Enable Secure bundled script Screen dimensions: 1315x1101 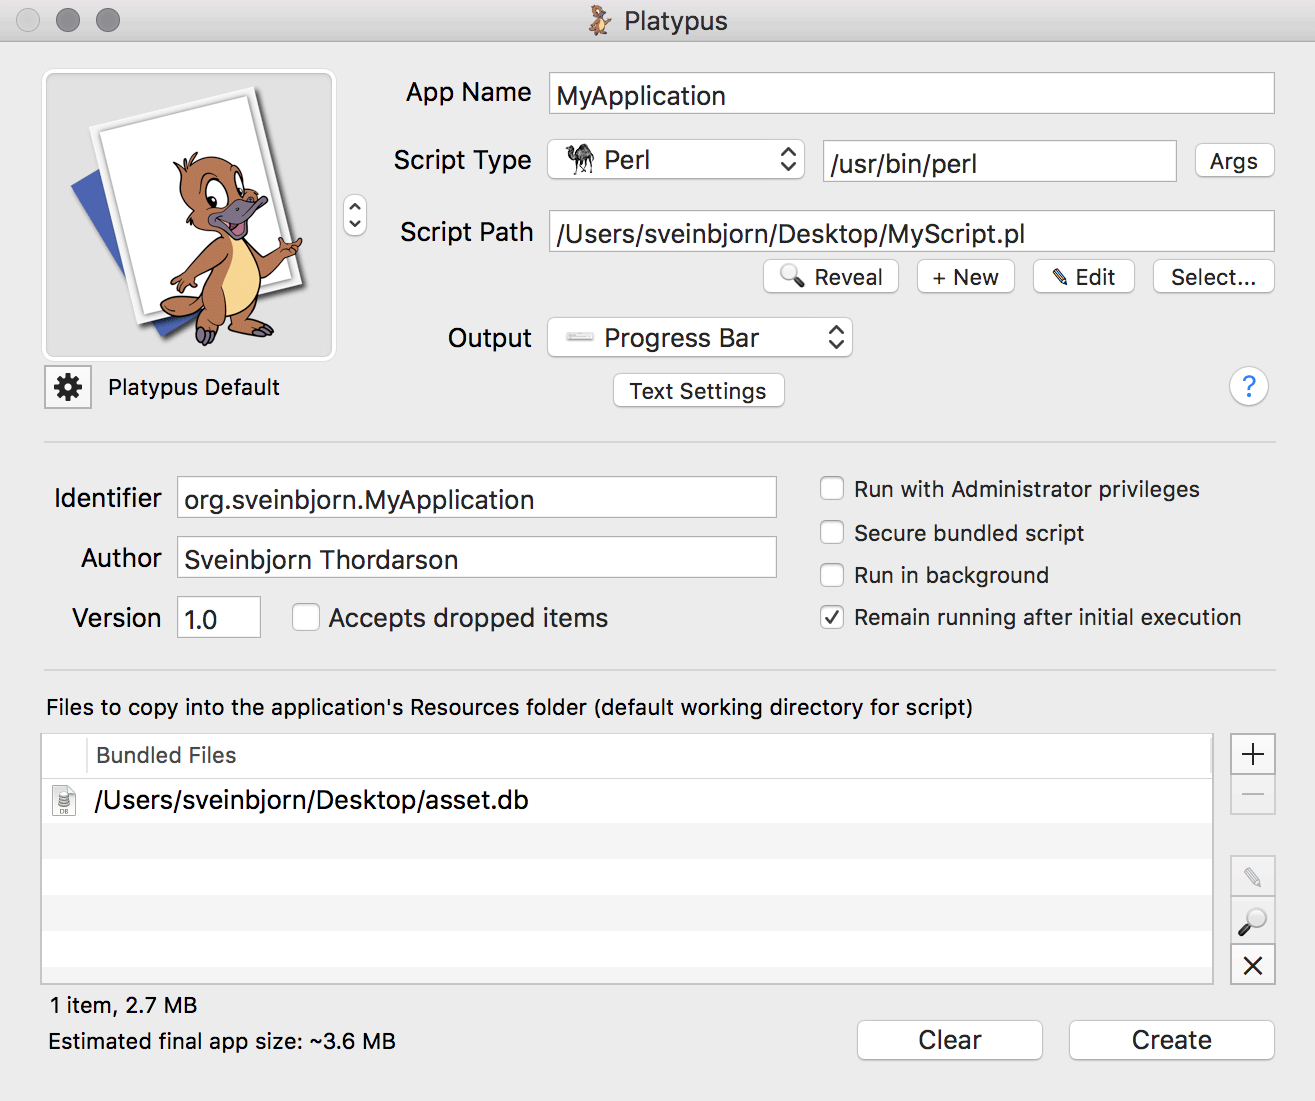(832, 533)
